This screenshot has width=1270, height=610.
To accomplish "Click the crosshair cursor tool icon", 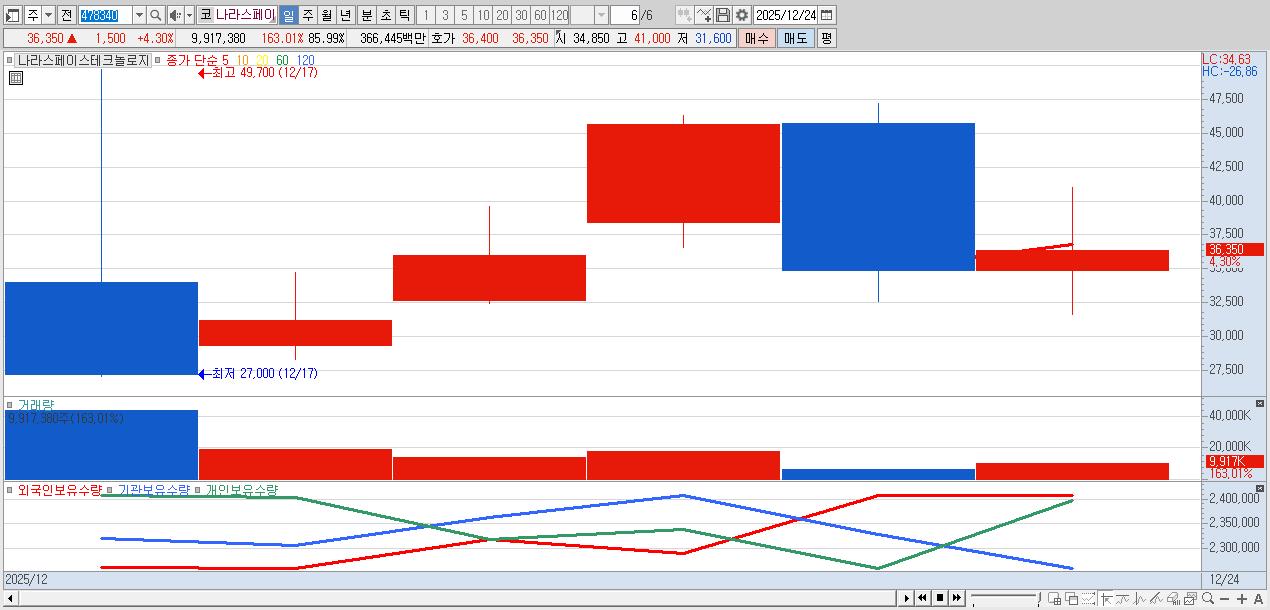I will click(1106, 598).
